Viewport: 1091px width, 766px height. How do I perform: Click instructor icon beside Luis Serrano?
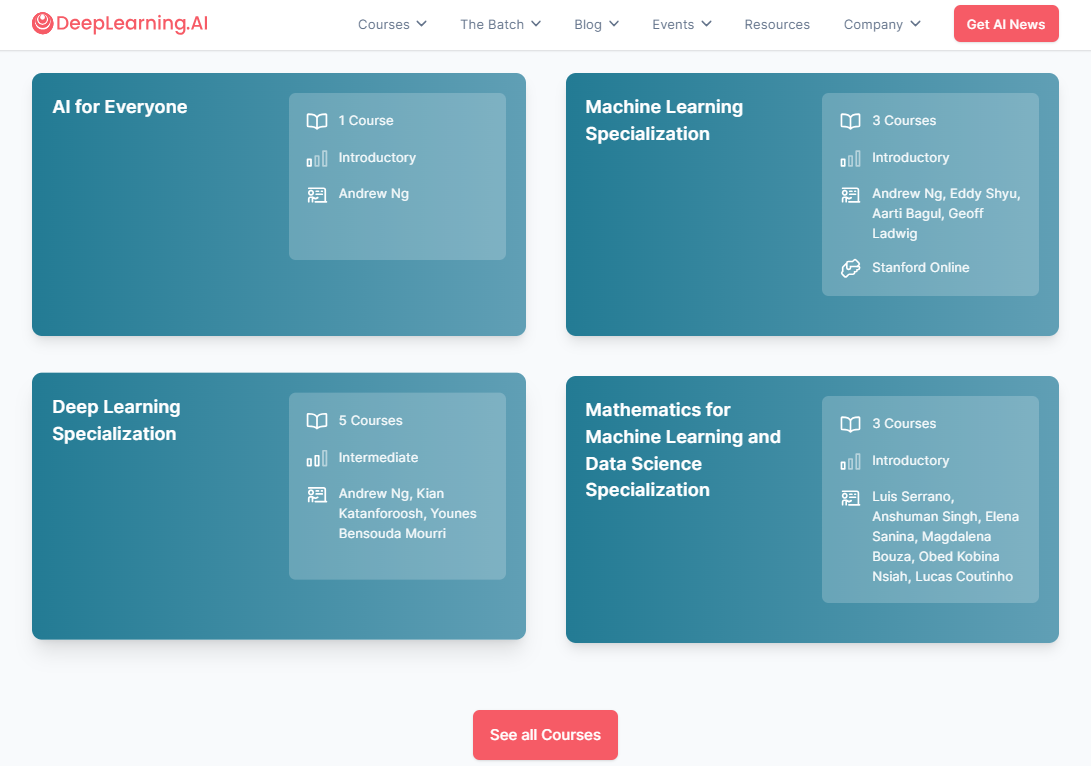(x=850, y=497)
